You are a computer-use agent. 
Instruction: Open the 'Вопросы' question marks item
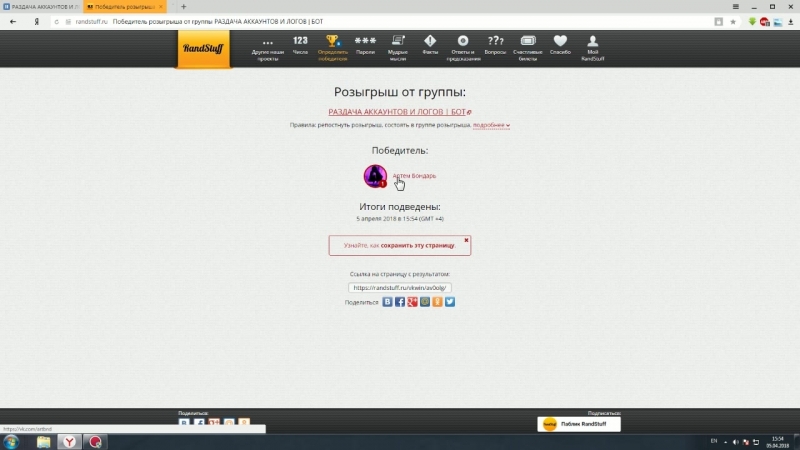495,45
